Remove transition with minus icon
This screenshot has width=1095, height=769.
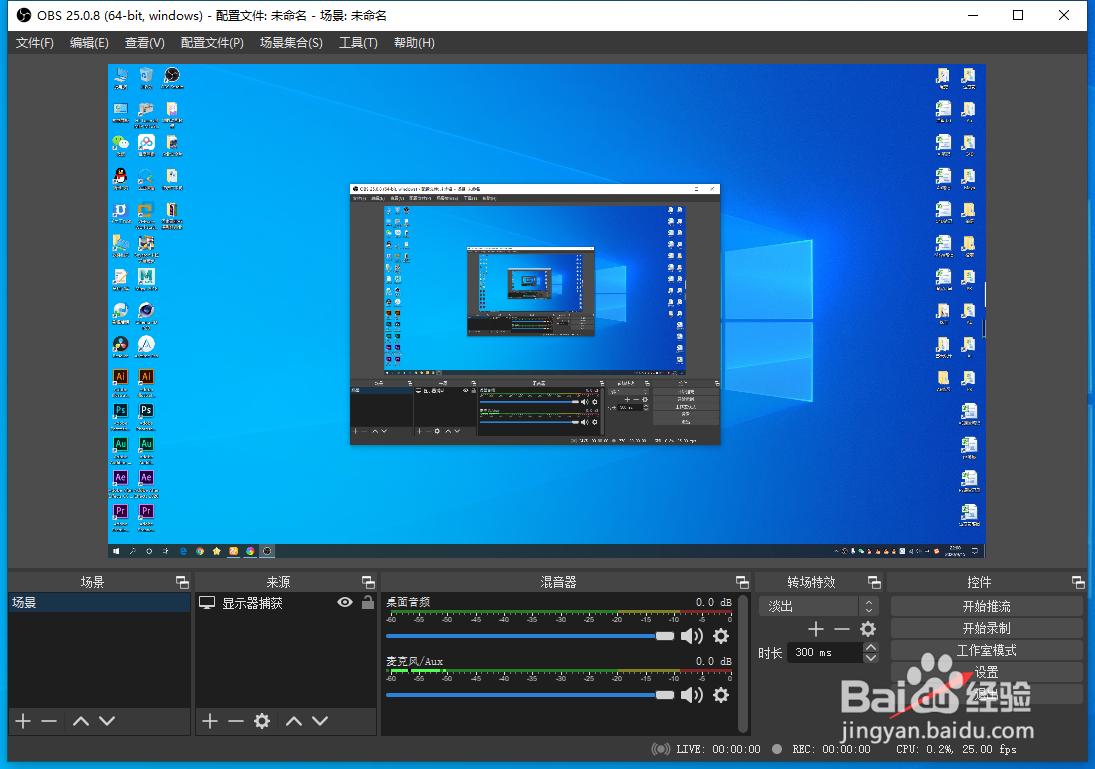point(842,629)
